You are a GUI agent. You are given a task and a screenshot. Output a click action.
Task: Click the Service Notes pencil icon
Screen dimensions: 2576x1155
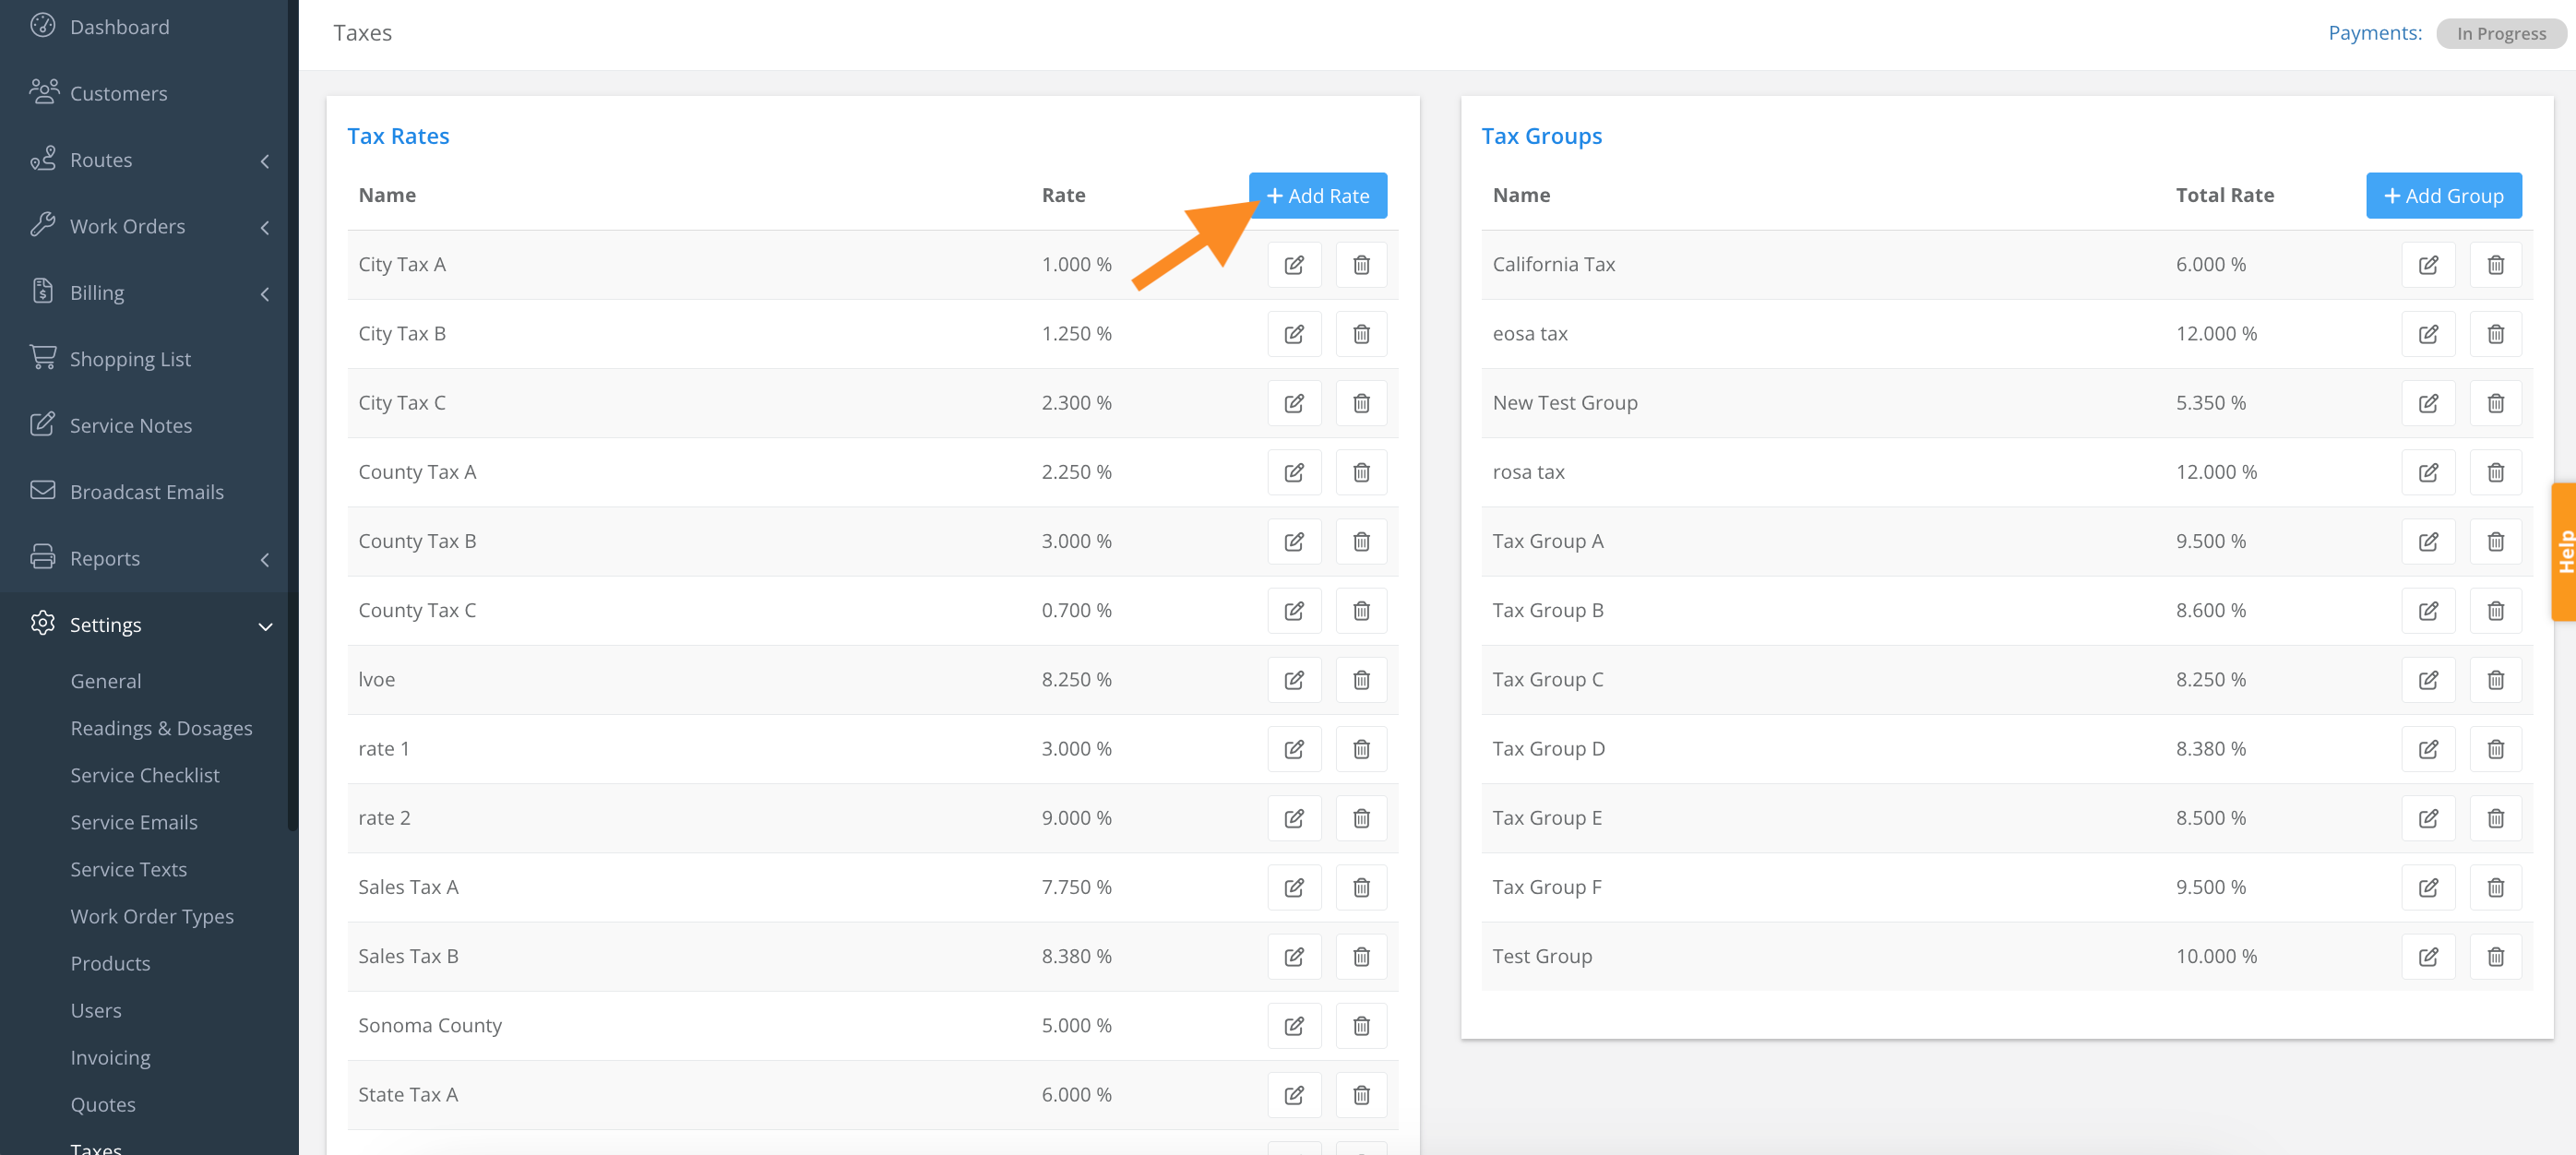[x=43, y=424]
